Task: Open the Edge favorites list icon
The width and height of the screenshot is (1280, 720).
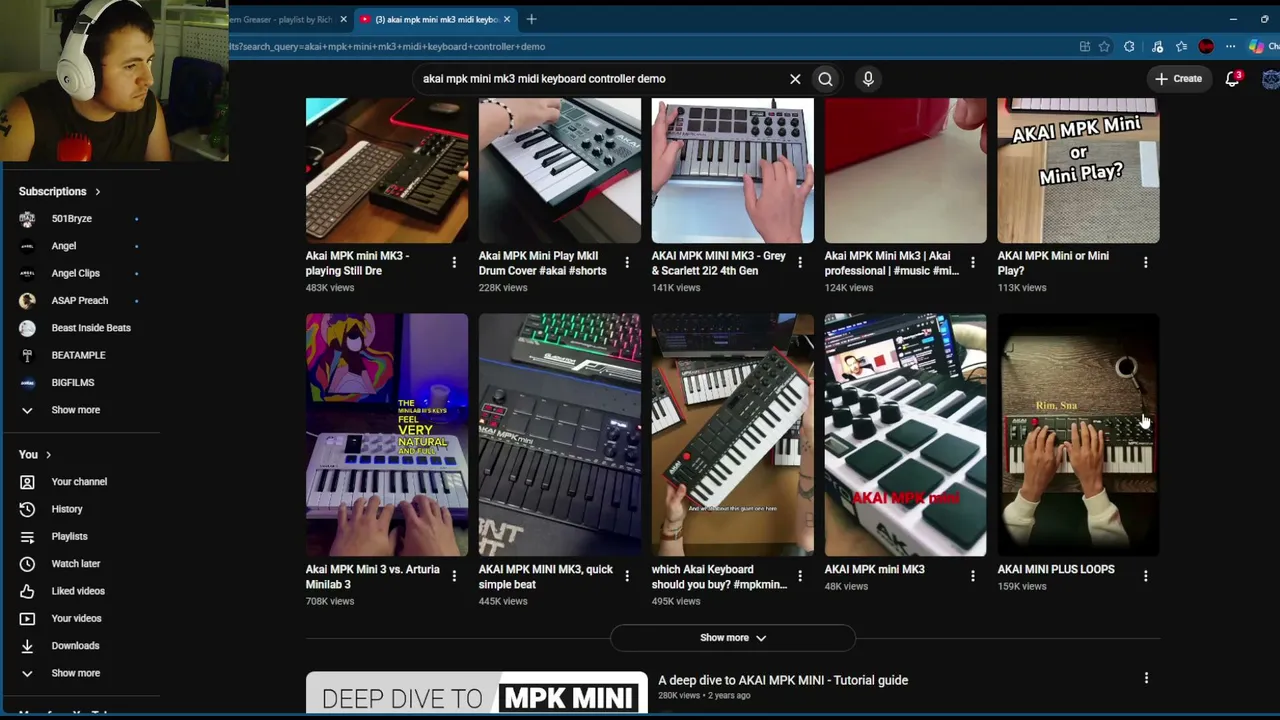Action: (1181, 46)
